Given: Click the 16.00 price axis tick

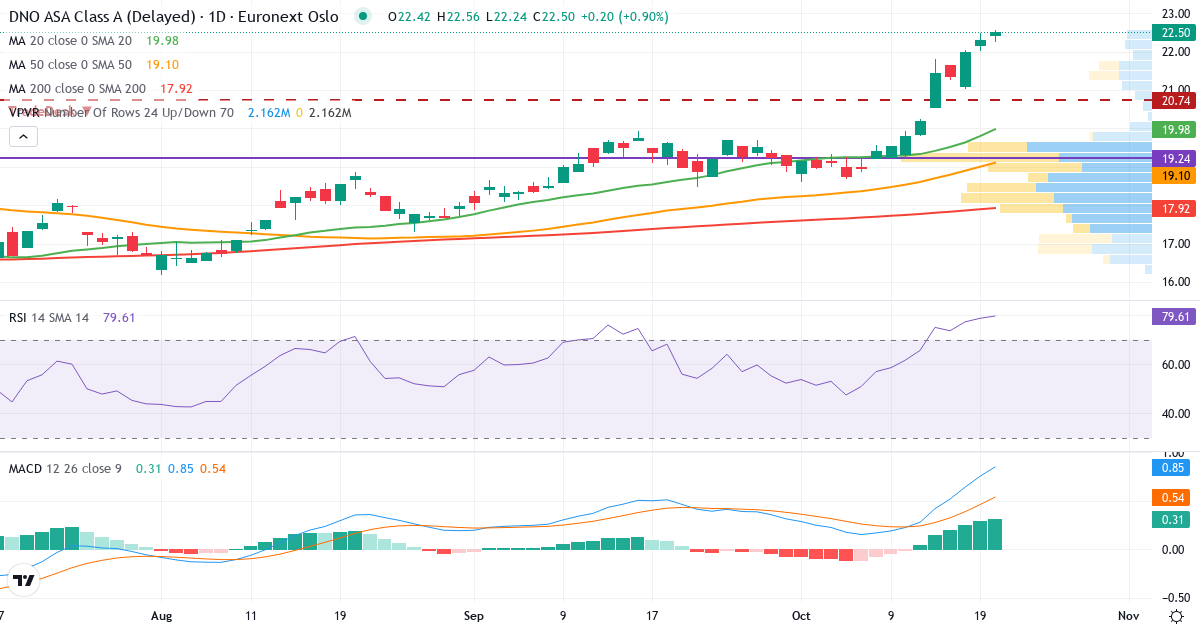Looking at the screenshot, I should [1174, 281].
